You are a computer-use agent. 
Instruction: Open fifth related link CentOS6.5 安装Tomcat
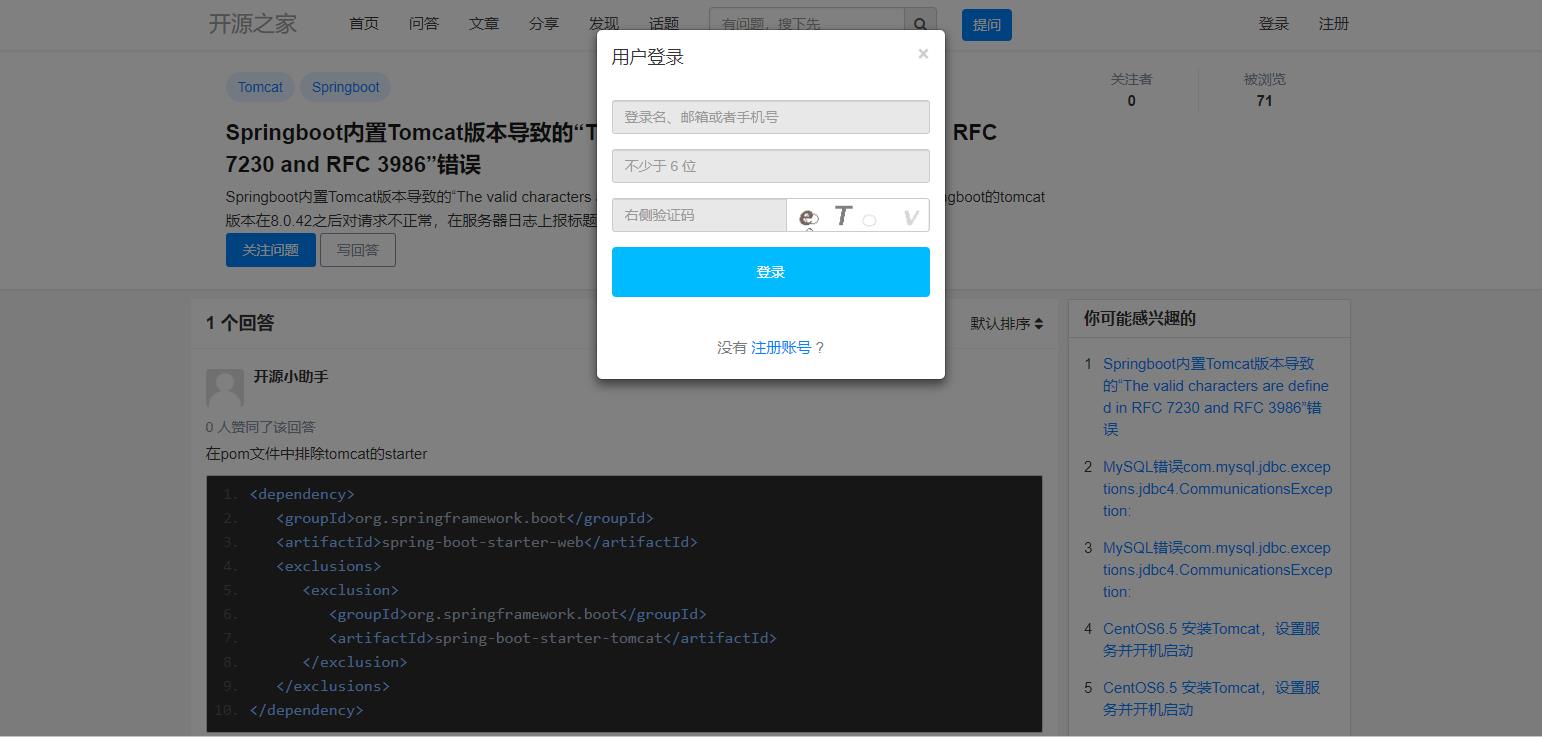pos(1211,699)
